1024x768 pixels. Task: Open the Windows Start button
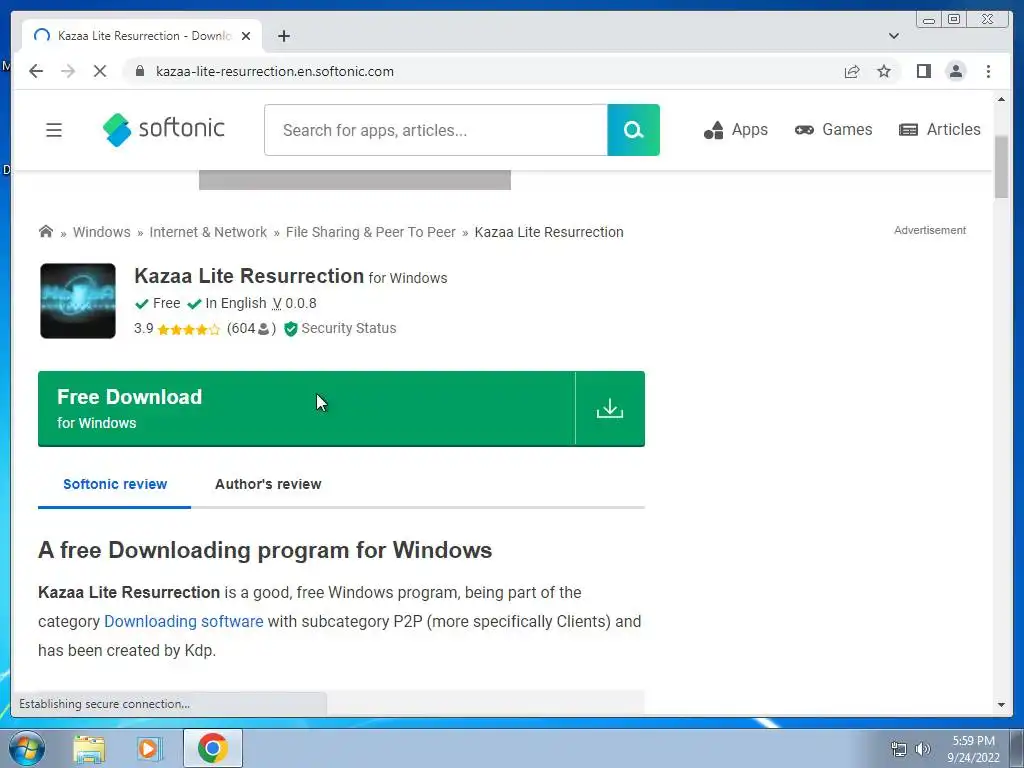point(27,748)
